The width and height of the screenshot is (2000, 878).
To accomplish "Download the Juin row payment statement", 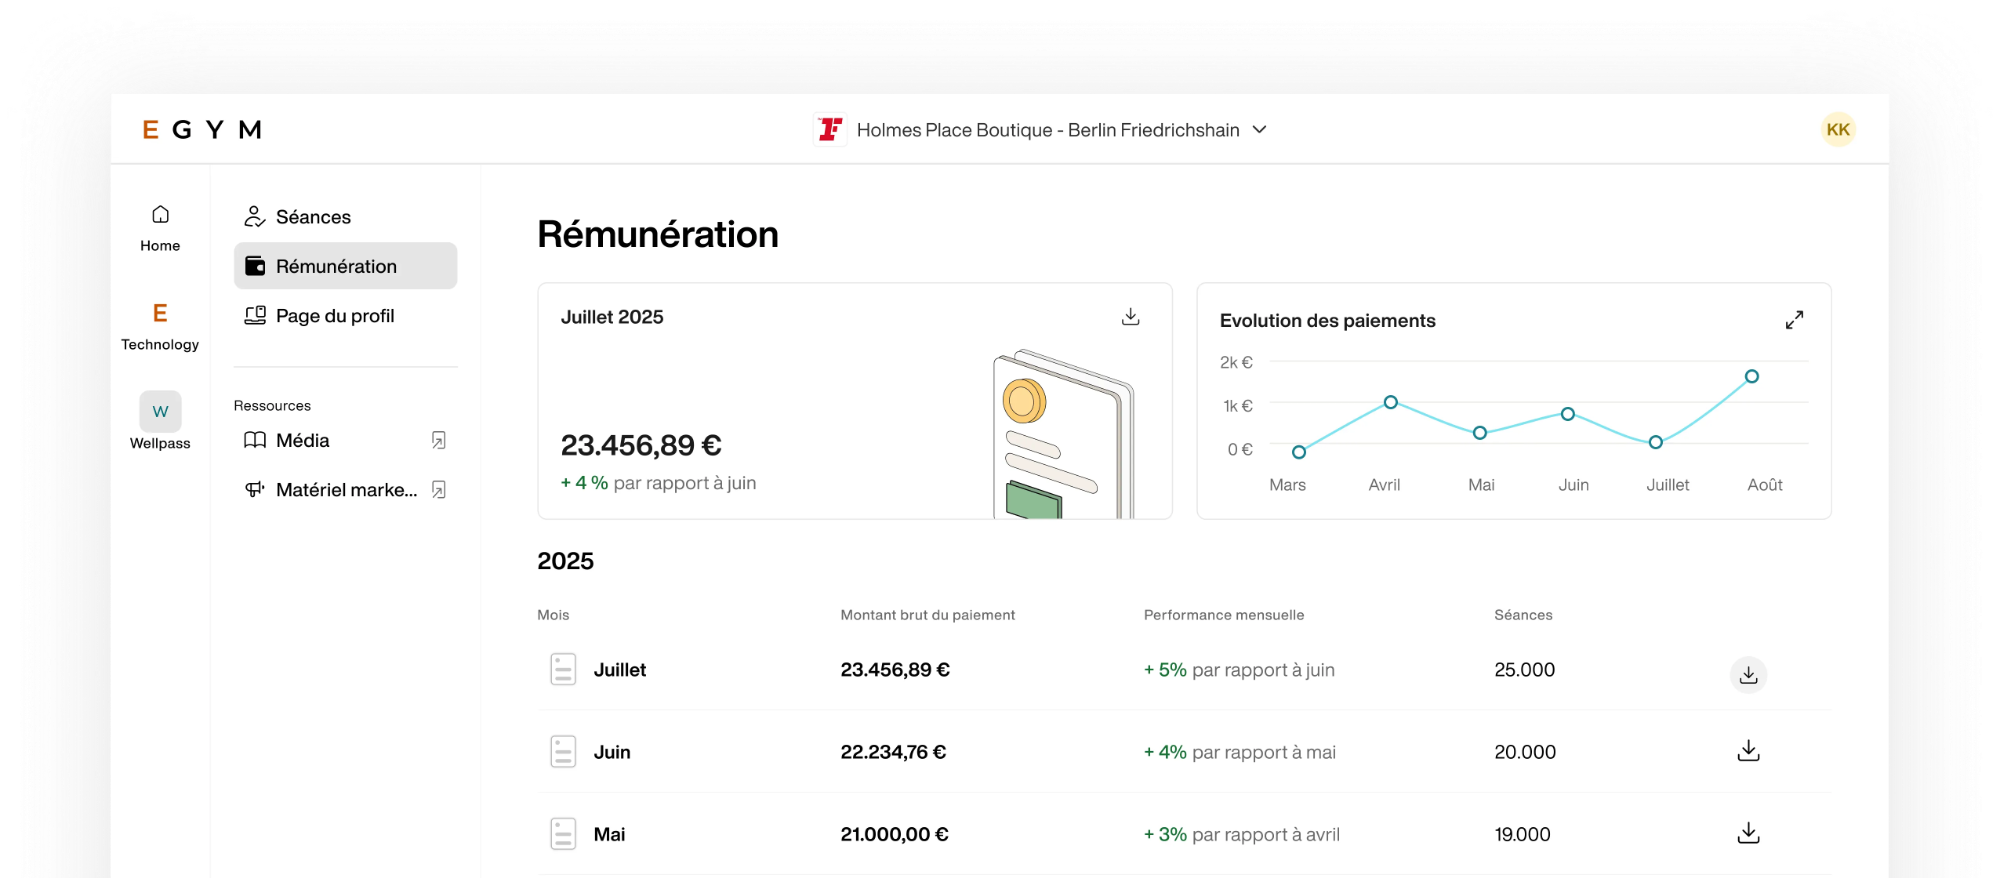I will pos(1748,751).
